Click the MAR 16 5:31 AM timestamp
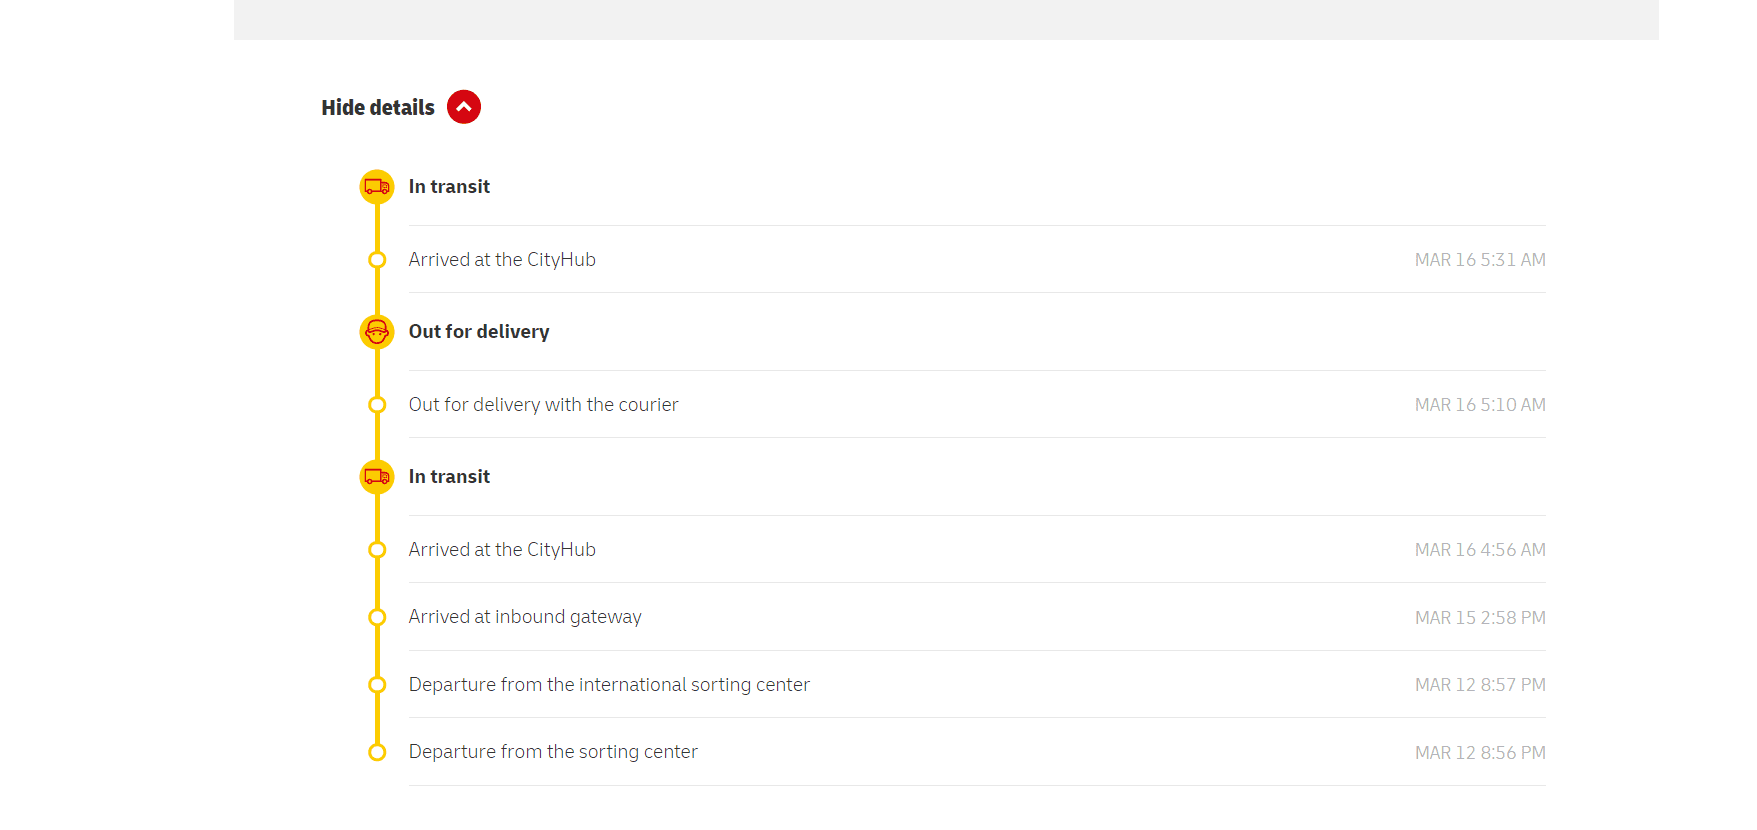 click(1480, 260)
